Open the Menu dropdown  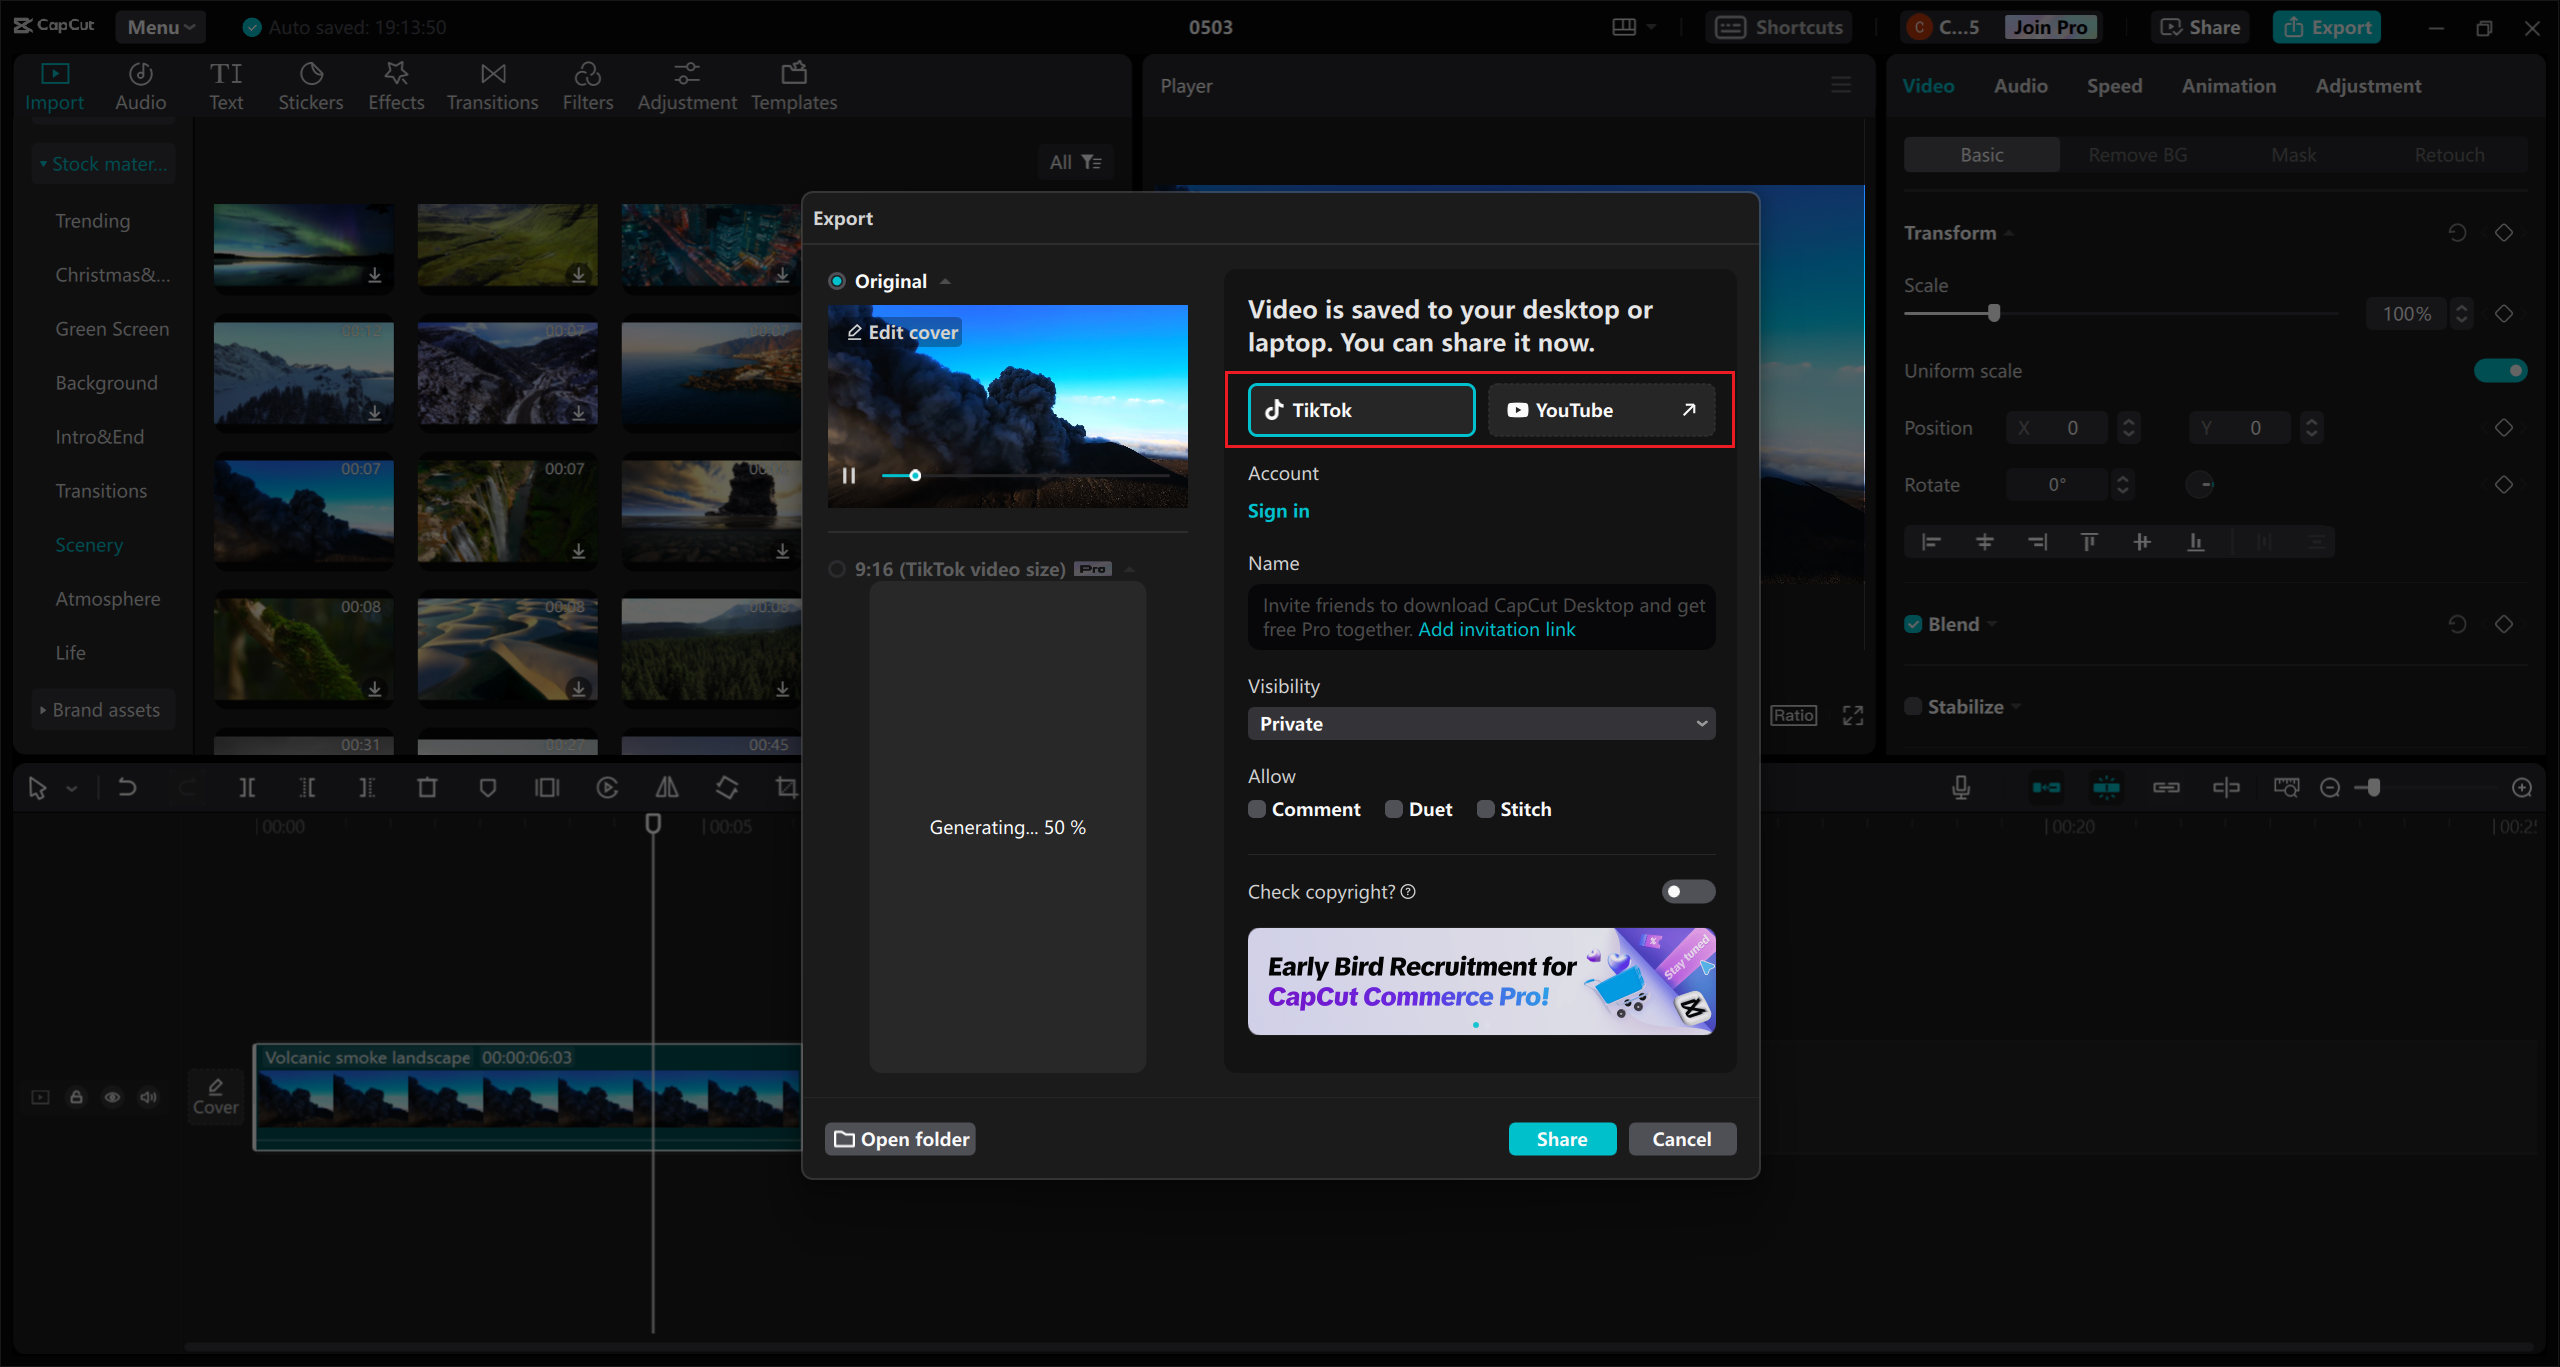[160, 27]
